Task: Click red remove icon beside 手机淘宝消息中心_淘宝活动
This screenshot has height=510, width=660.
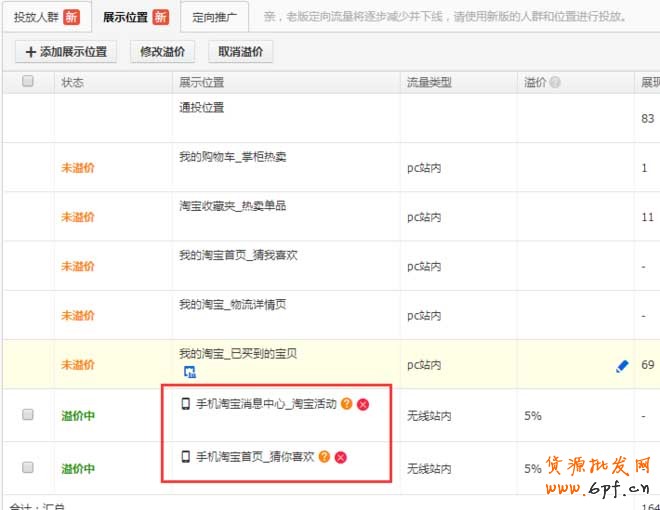Action: pyautogui.click(x=363, y=404)
